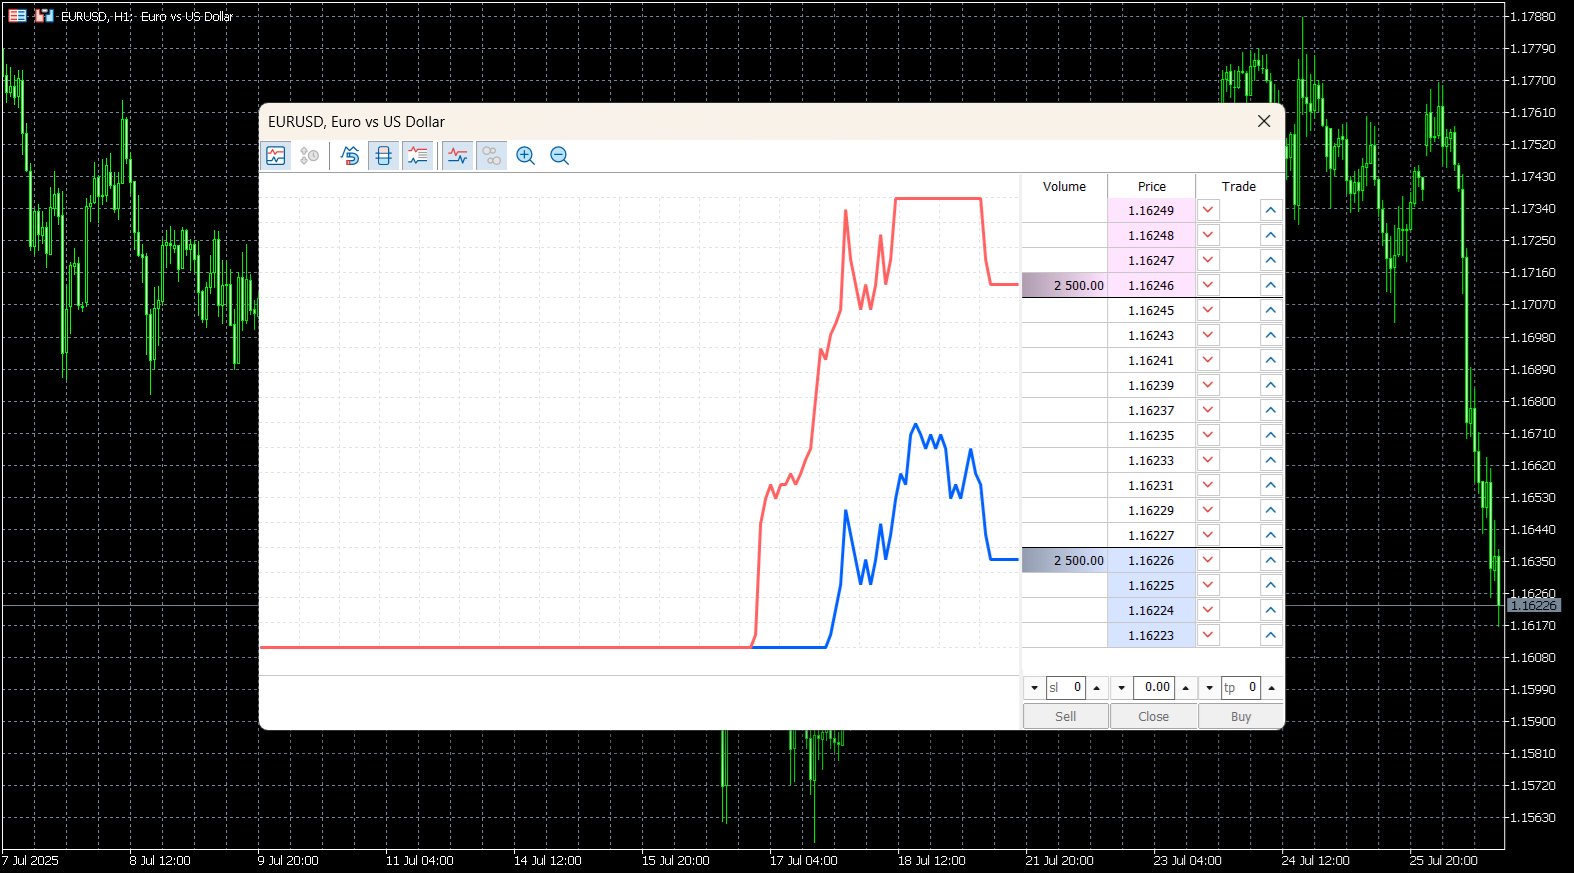Click the 1.16226 price label on chart axis

click(1534, 605)
